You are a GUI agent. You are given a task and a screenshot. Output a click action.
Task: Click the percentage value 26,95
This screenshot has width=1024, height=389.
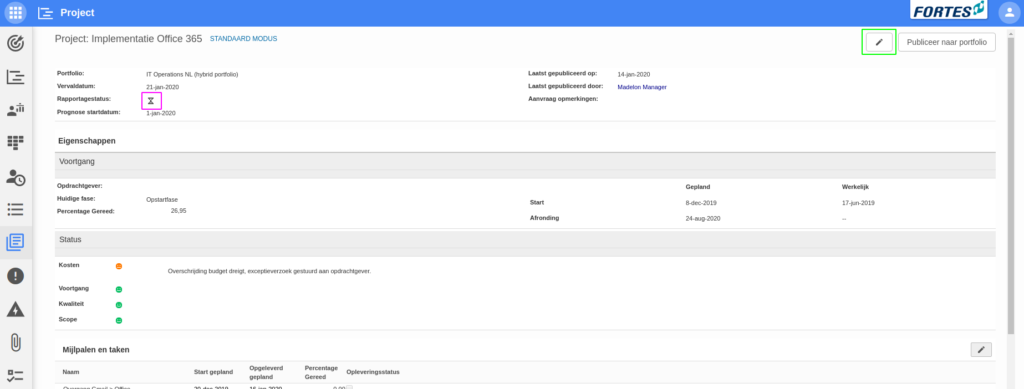click(178, 211)
